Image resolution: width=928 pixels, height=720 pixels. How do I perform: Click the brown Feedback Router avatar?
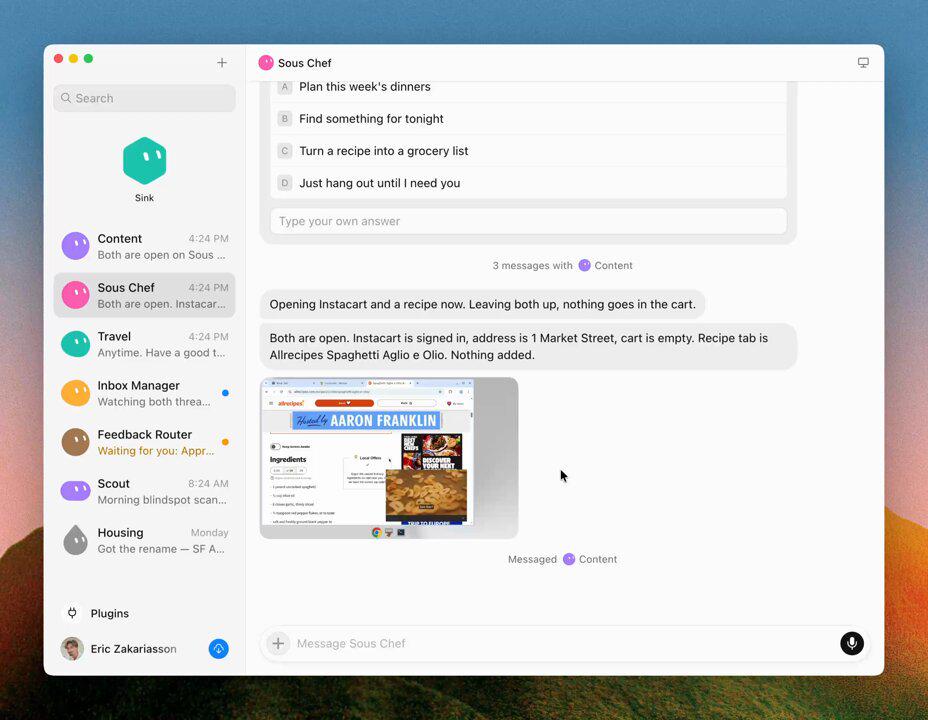(x=76, y=443)
